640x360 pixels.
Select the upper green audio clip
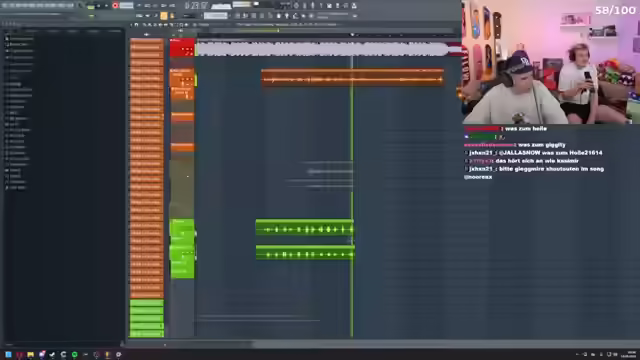[304, 227]
